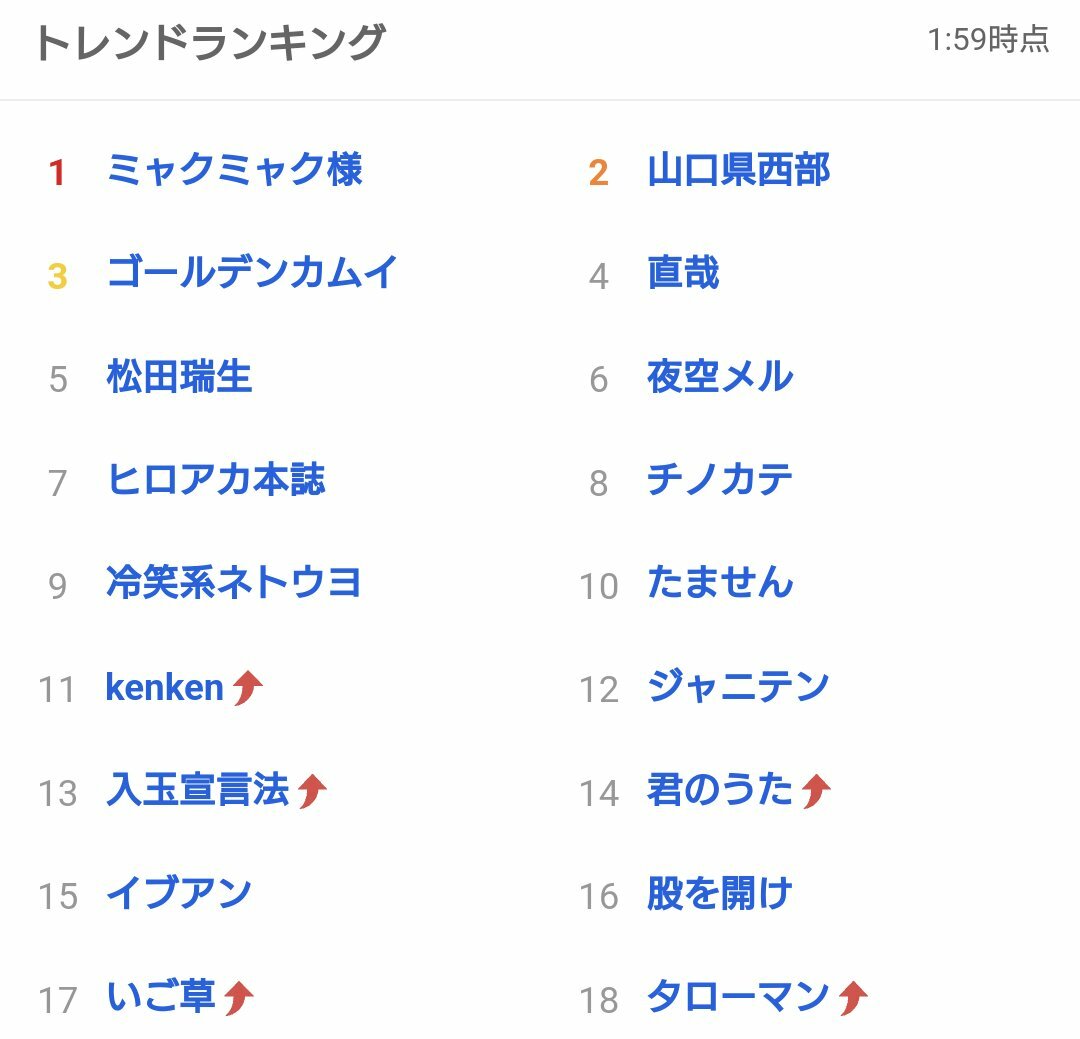Click the ヒロアカ本誌 trend link
Viewport: 1080px width, 1039px height.
point(216,480)
